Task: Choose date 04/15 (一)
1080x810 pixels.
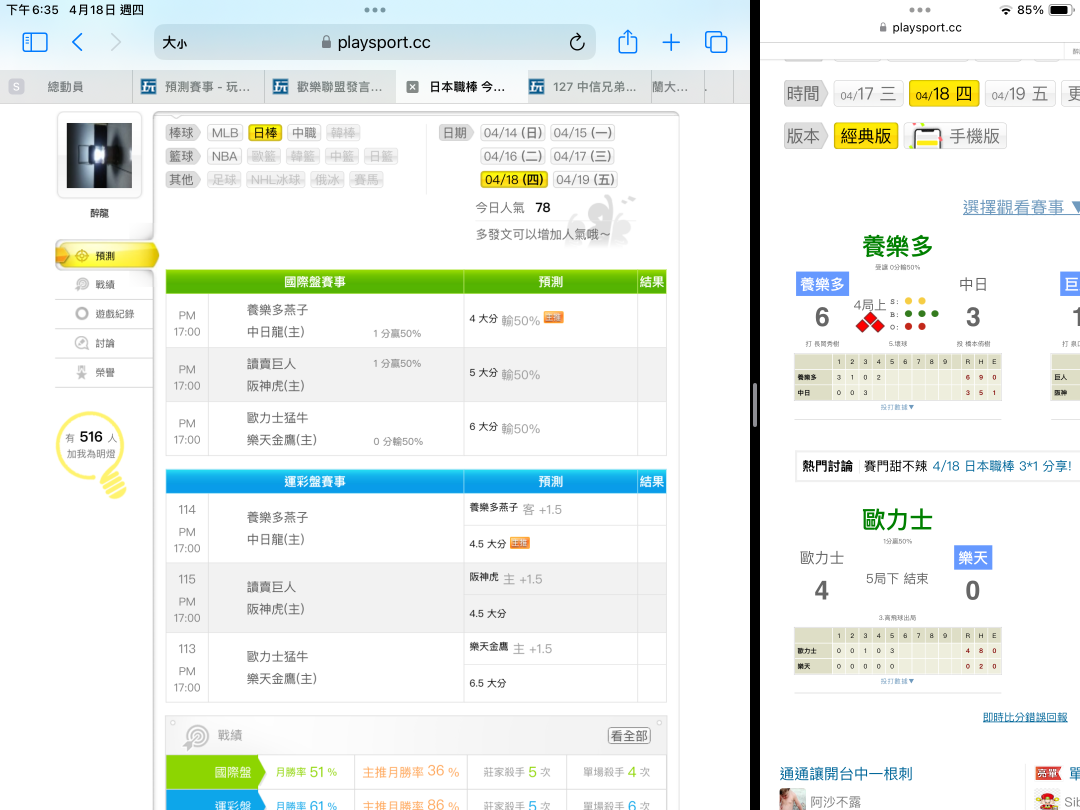Action: pyautogui.click(x=583, y=133)
